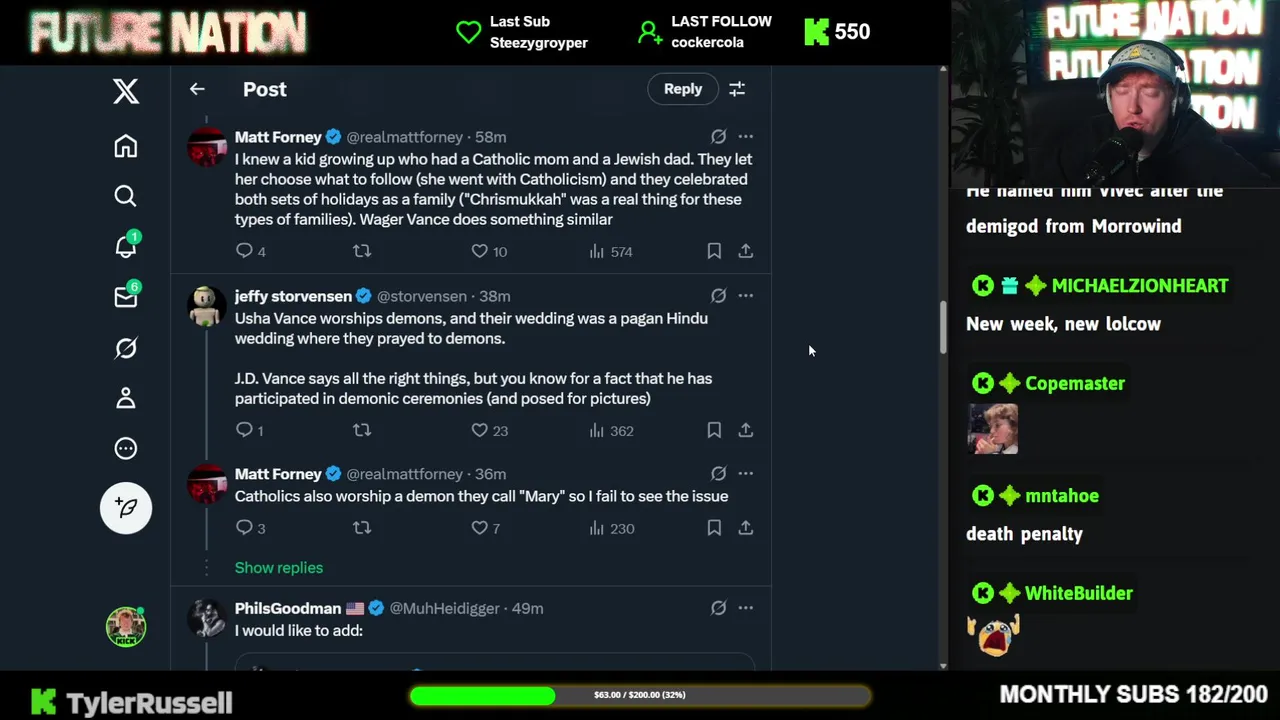Like jeffy storvensen's post with 23 likes
The image size is (1280, 720).
pos(480,430)
